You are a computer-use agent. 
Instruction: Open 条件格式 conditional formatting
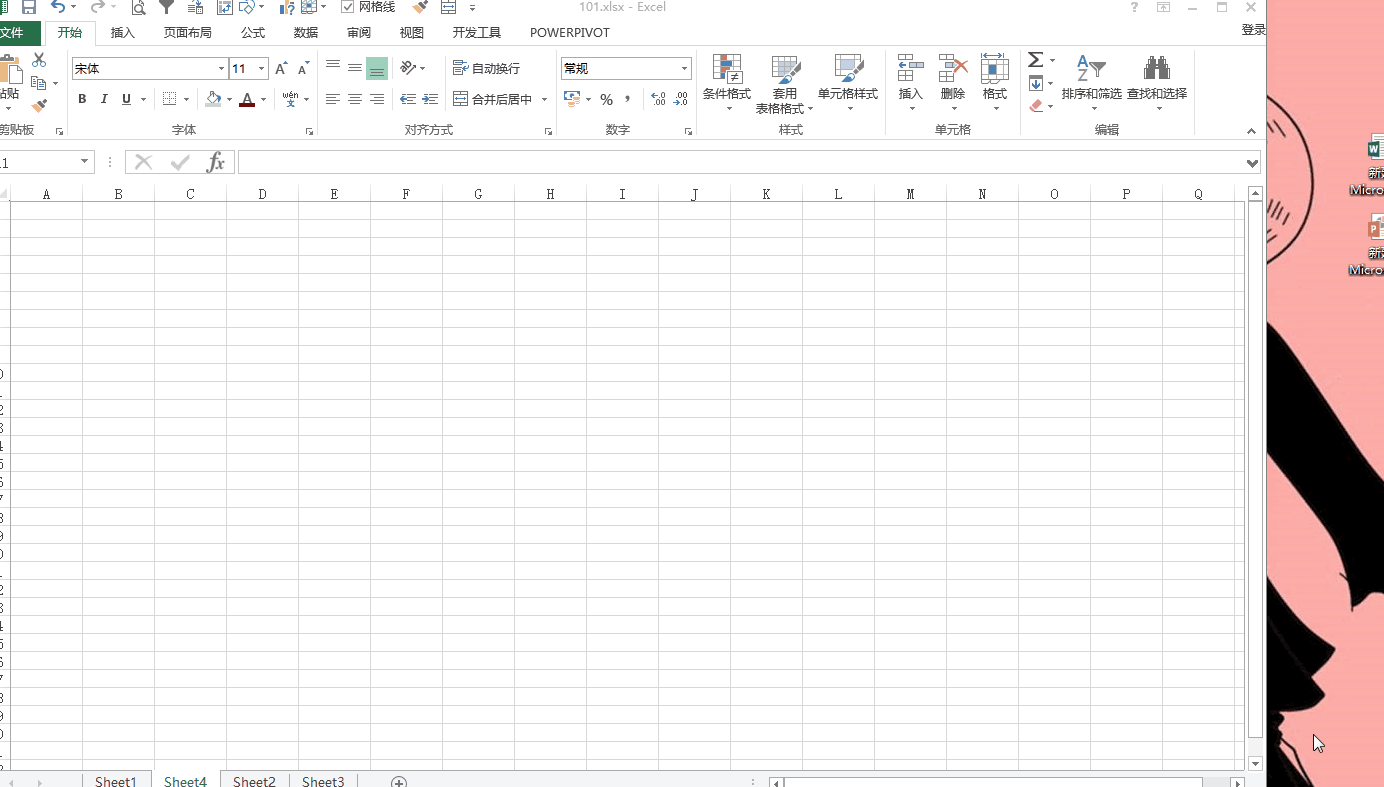[727, 83]
